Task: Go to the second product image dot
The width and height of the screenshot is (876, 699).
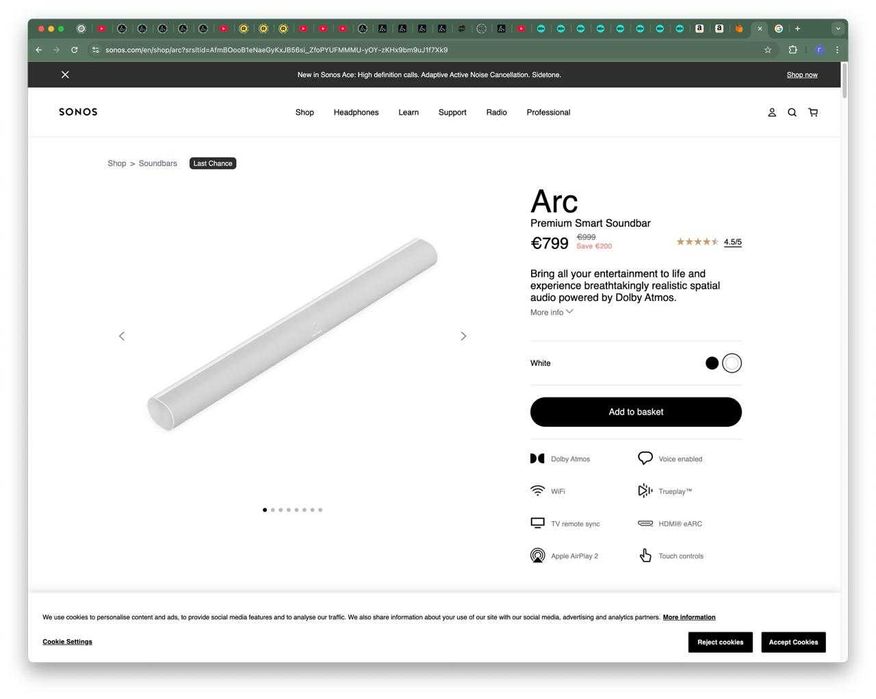Action: click(x=273, y=510)
